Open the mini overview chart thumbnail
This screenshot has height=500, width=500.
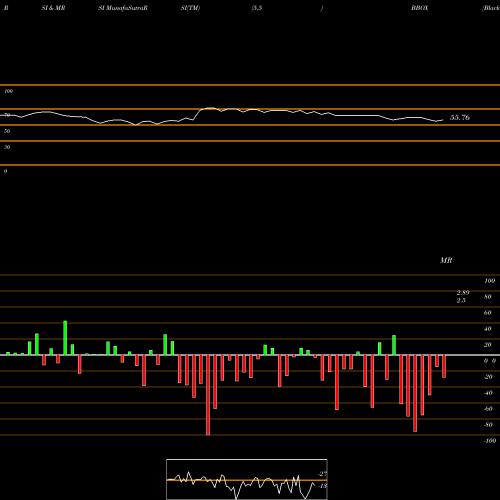tap(247, 479)
